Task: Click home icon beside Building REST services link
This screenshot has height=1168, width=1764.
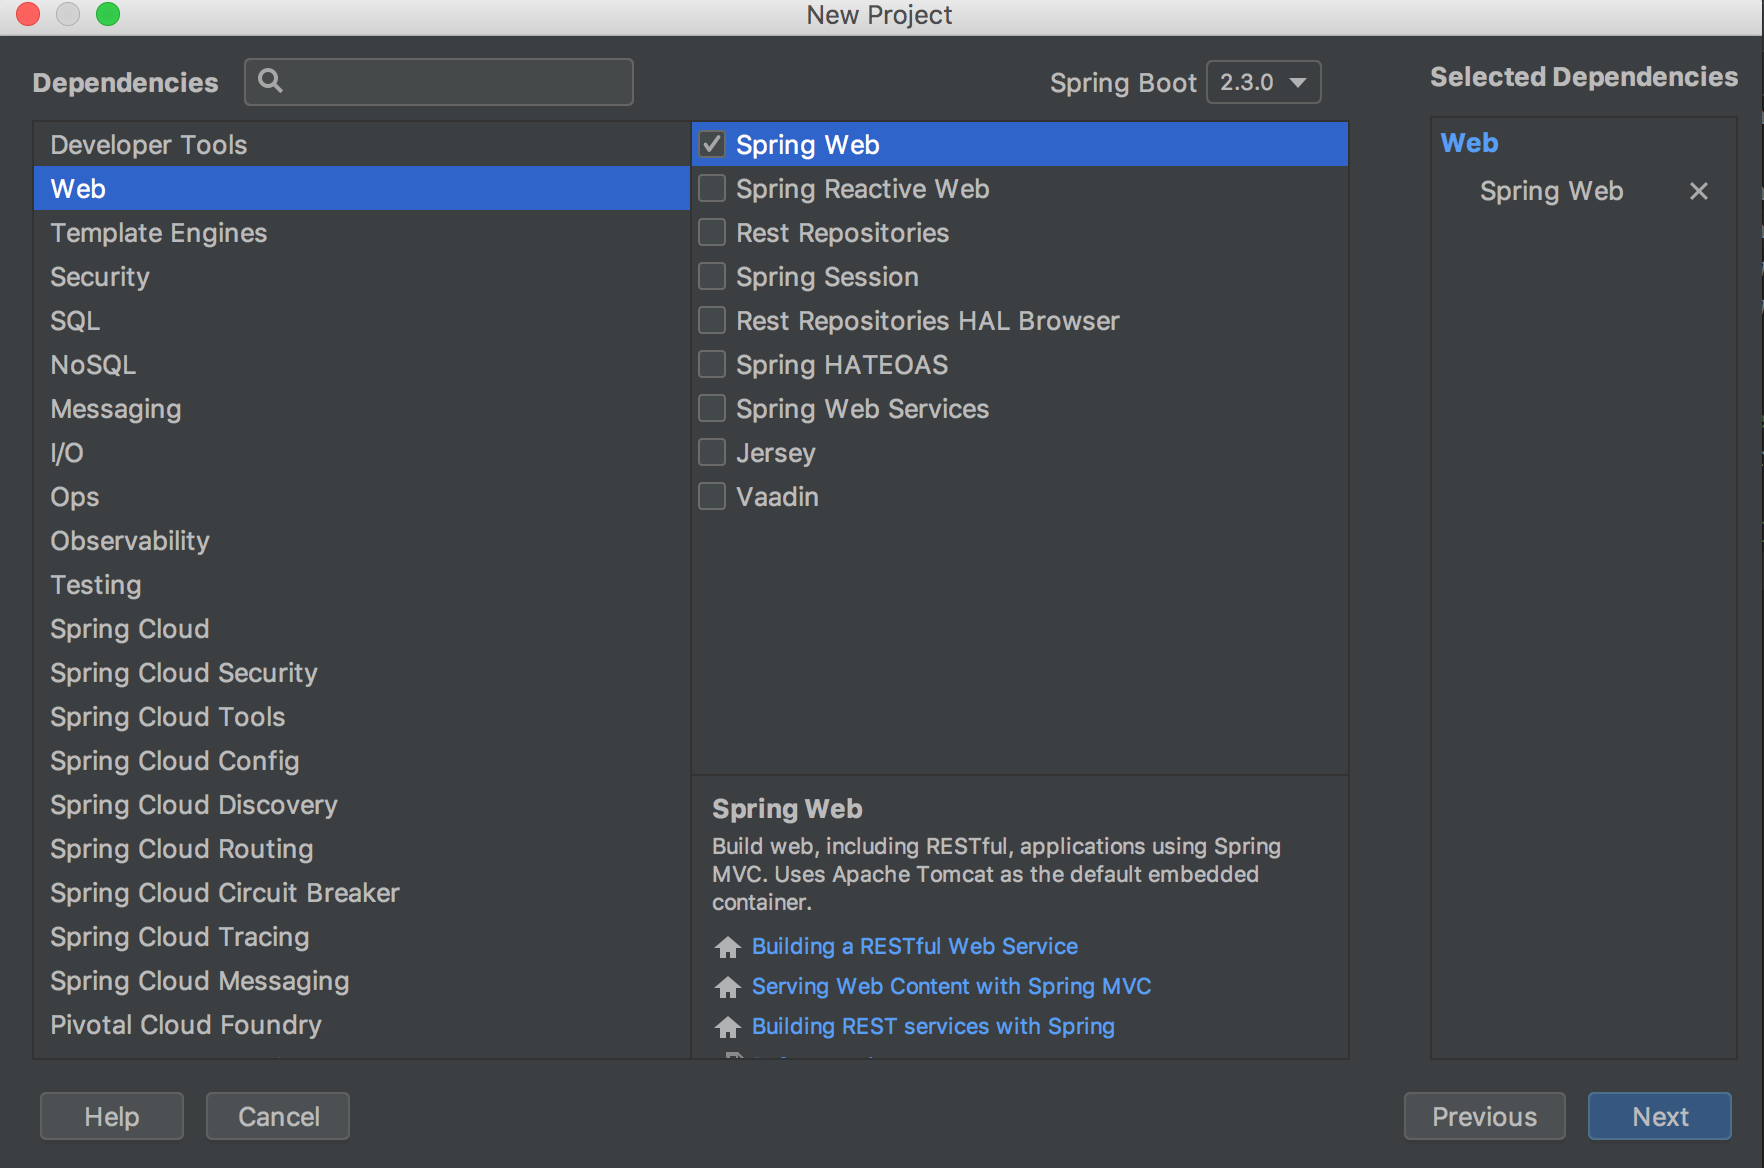Action: click(728, 1027)
